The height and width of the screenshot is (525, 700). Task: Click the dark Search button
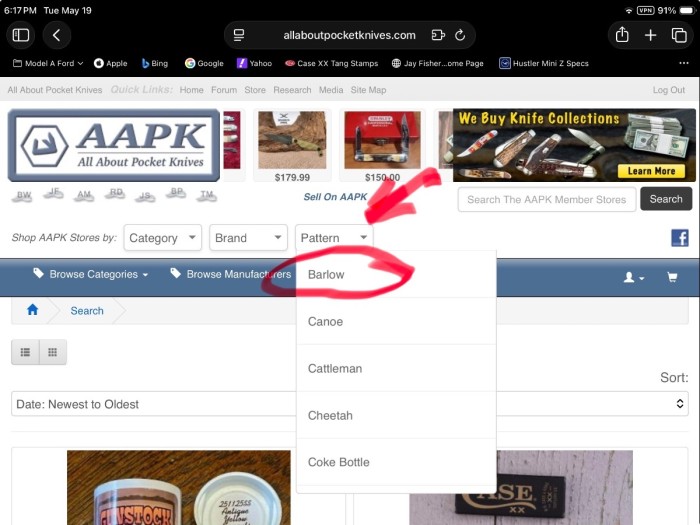coord(666,199)
